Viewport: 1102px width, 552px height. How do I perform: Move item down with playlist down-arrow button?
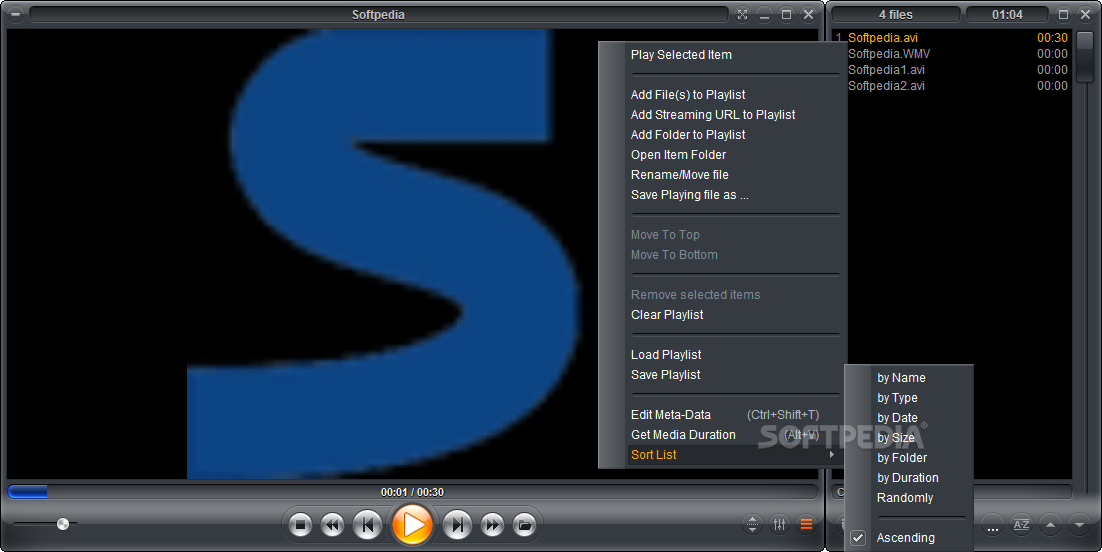point(1079,525)
